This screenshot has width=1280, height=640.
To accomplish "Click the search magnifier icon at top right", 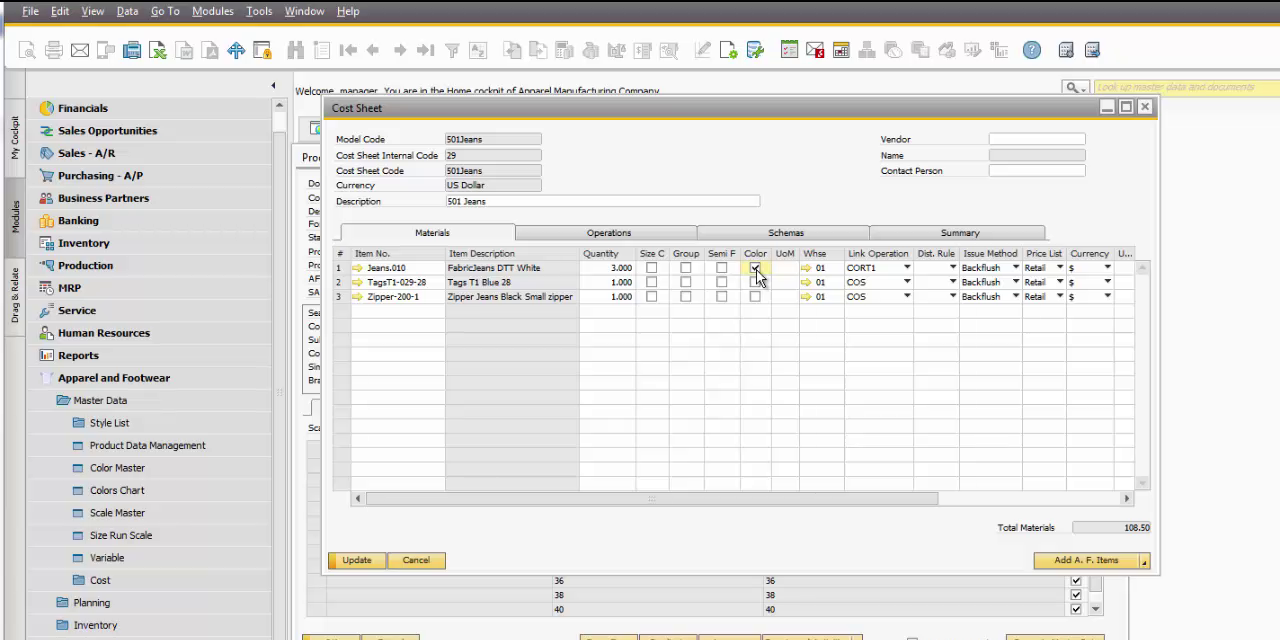I will pos(1073,88).
